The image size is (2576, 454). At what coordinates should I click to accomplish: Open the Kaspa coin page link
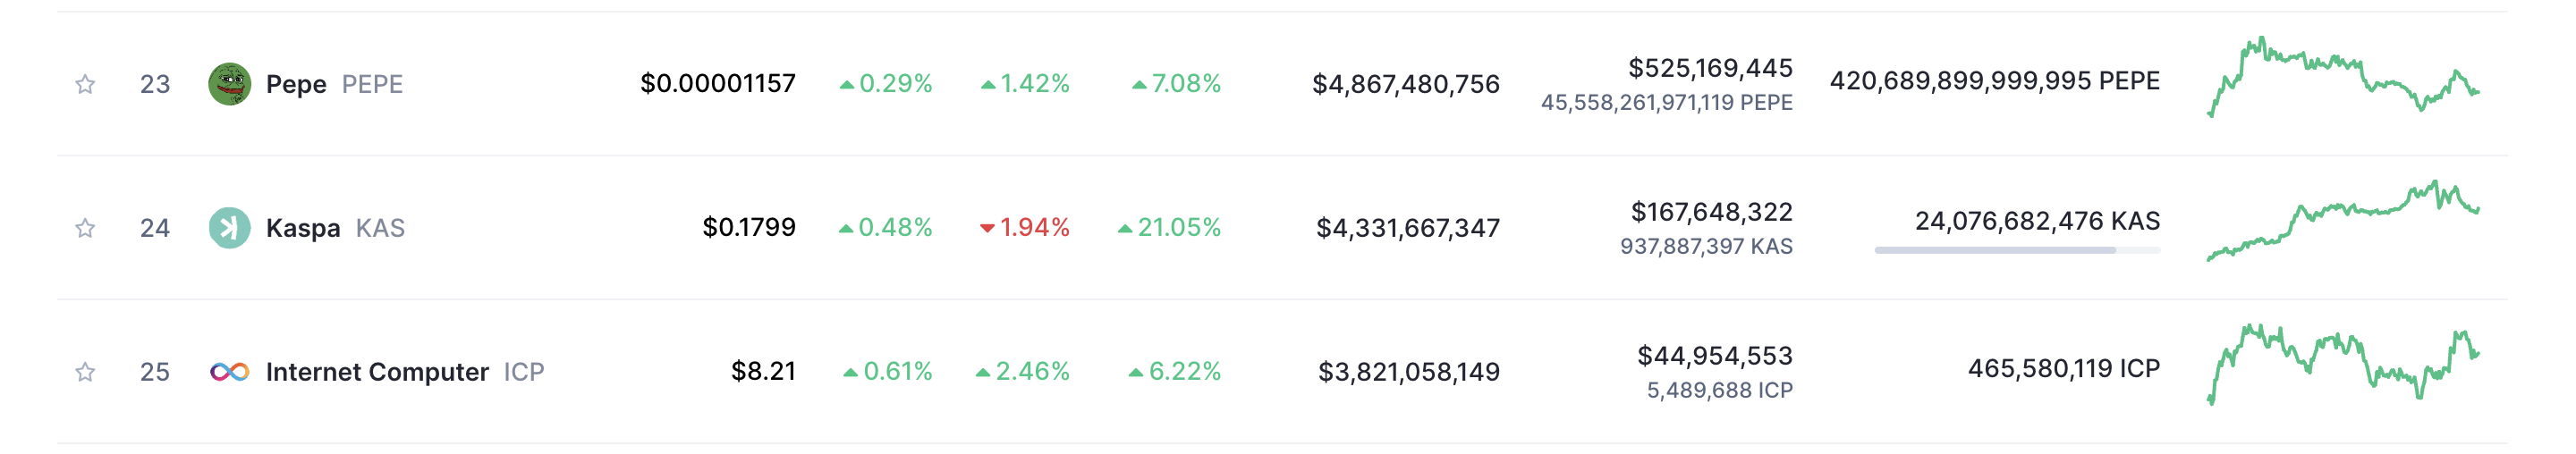[x=302, y=228]
